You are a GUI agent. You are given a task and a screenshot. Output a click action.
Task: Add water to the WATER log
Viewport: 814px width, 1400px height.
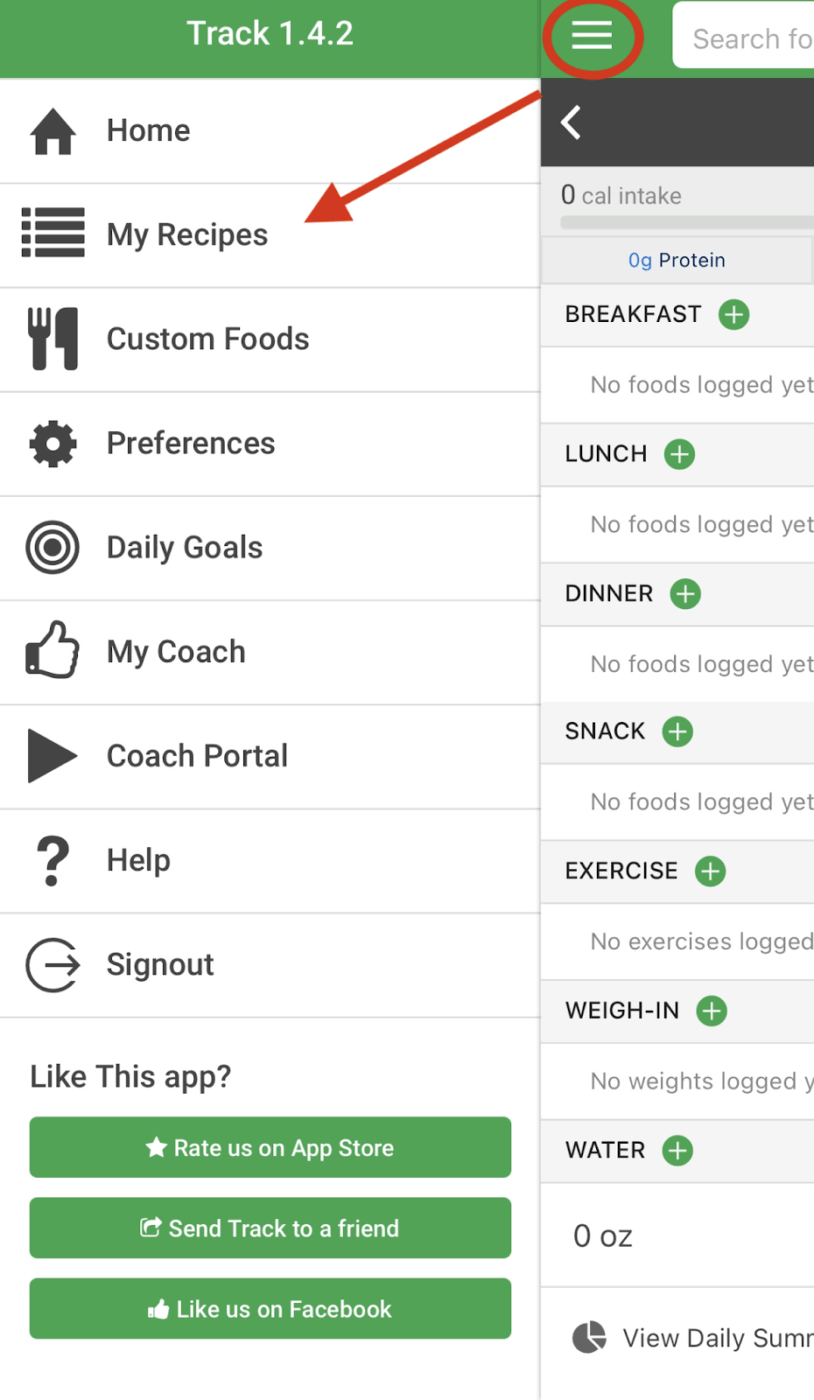point(677,1151)
